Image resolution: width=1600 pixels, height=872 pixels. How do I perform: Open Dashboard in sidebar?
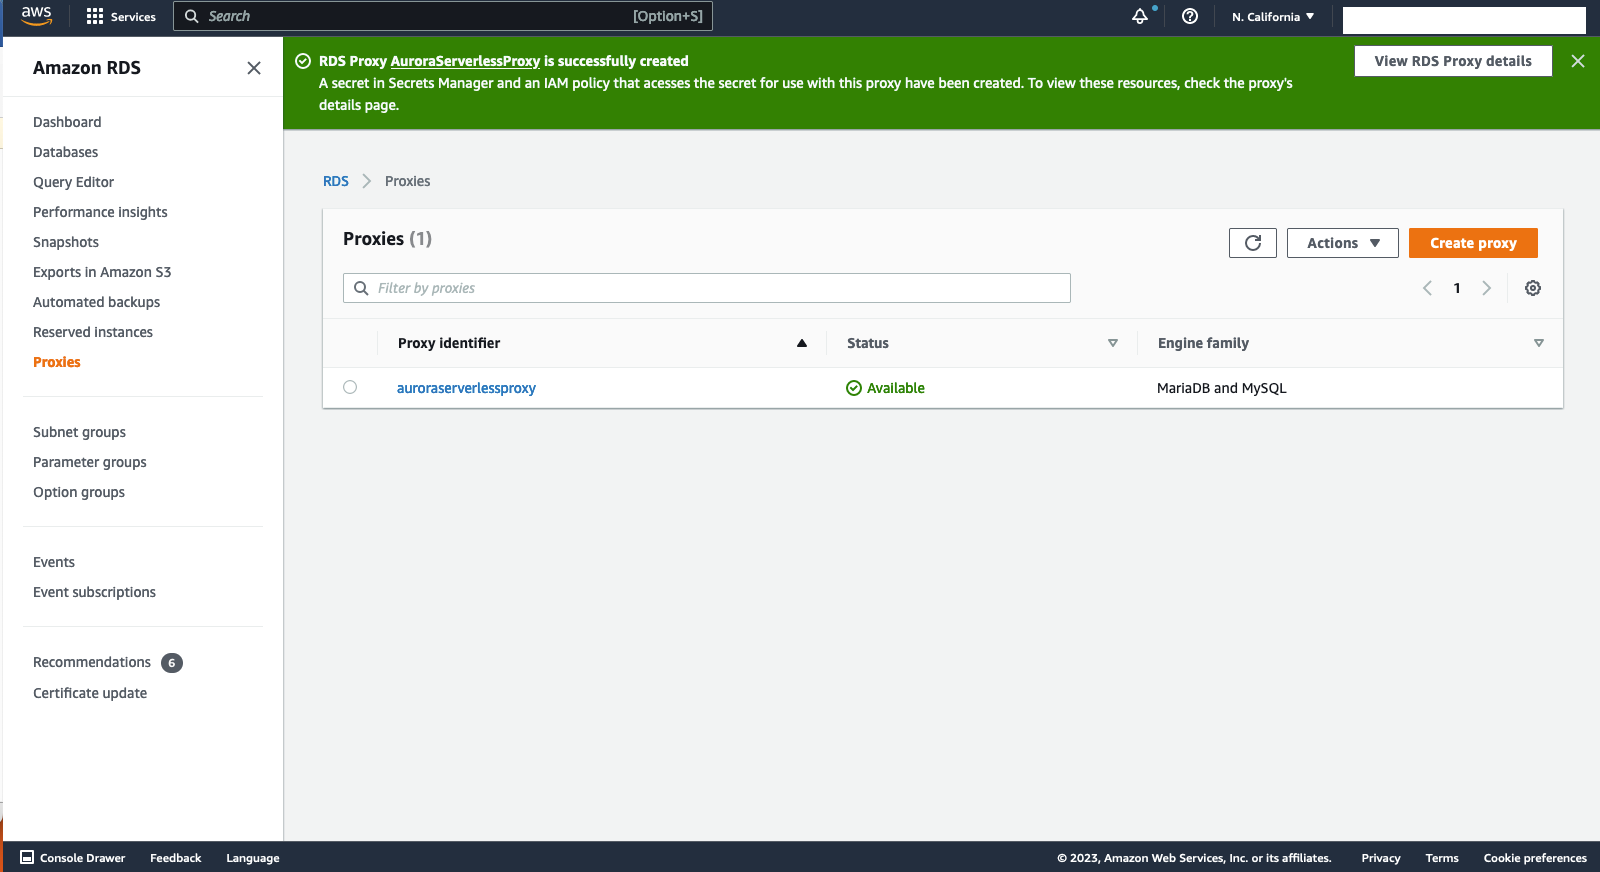67,122
